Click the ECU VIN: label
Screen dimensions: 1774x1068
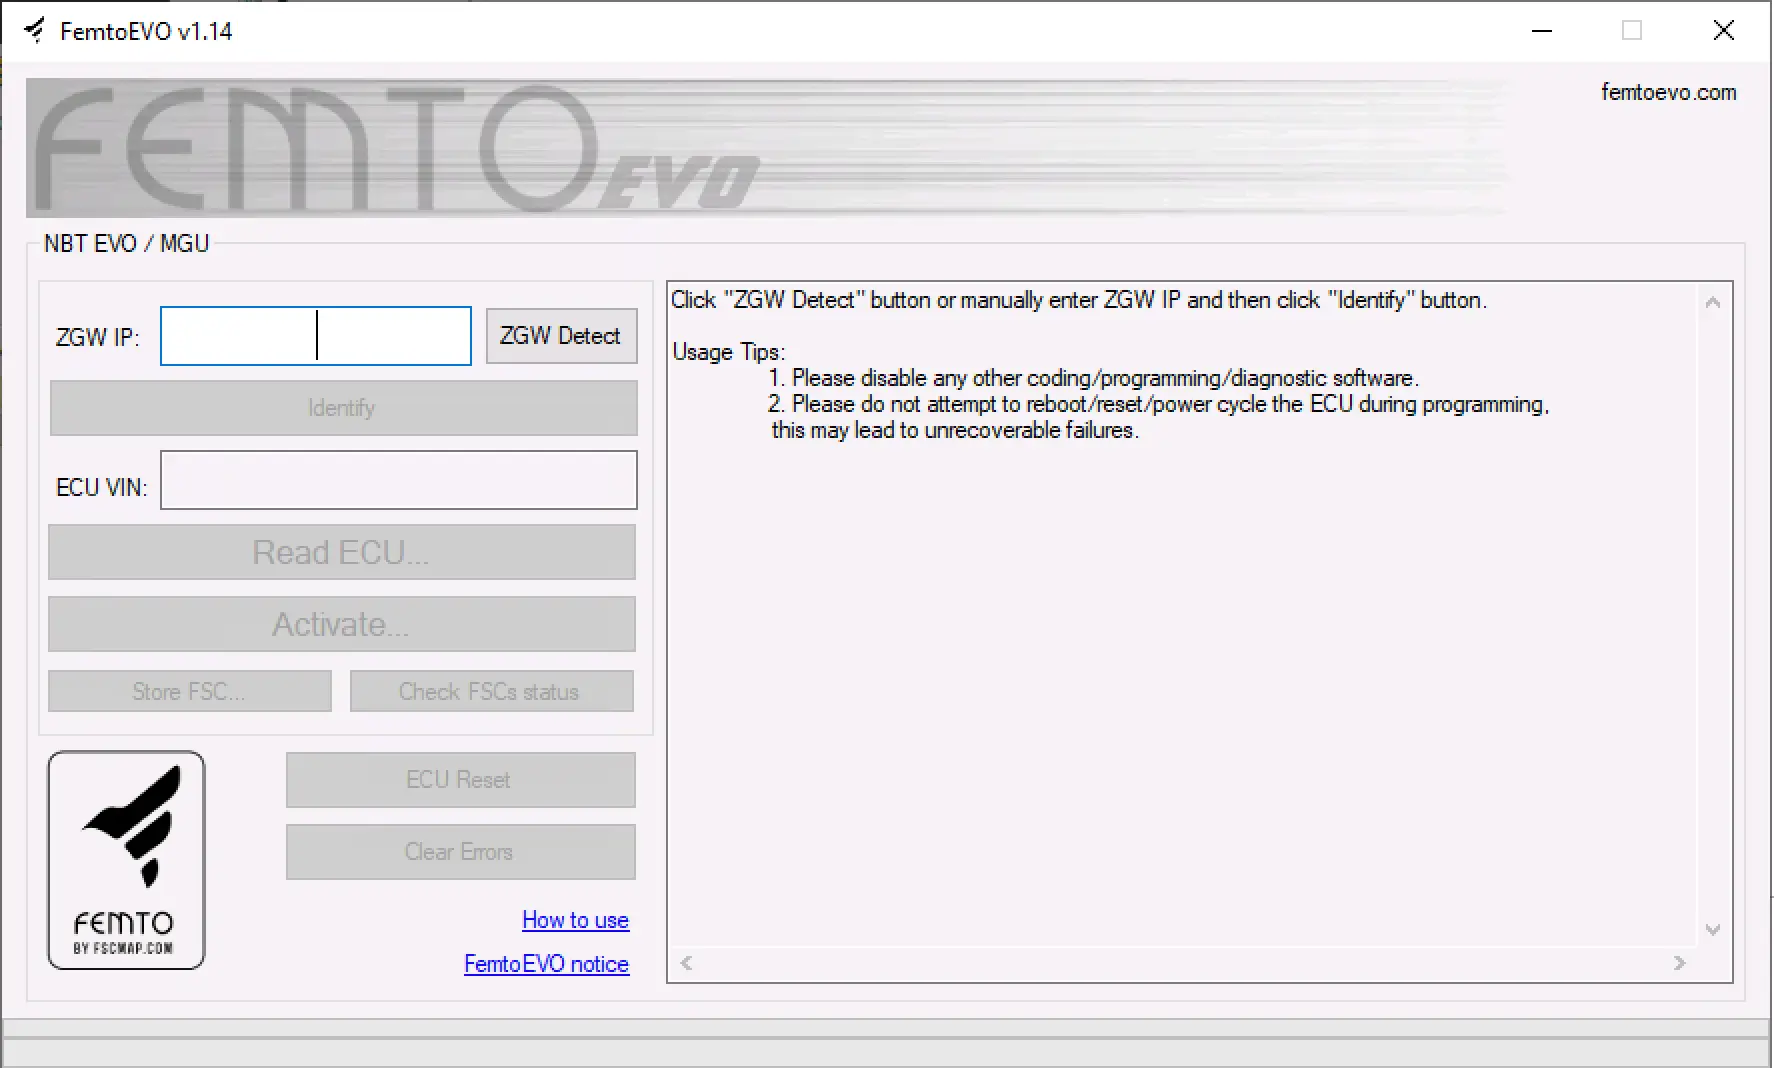click(101, 488)
